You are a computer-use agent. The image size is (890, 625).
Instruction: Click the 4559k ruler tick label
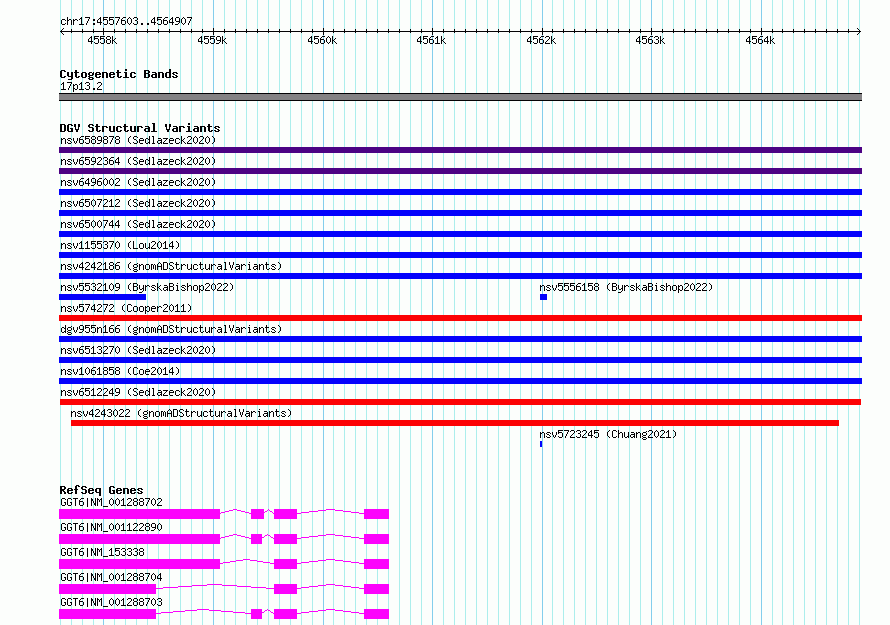[x=212, y=40]
